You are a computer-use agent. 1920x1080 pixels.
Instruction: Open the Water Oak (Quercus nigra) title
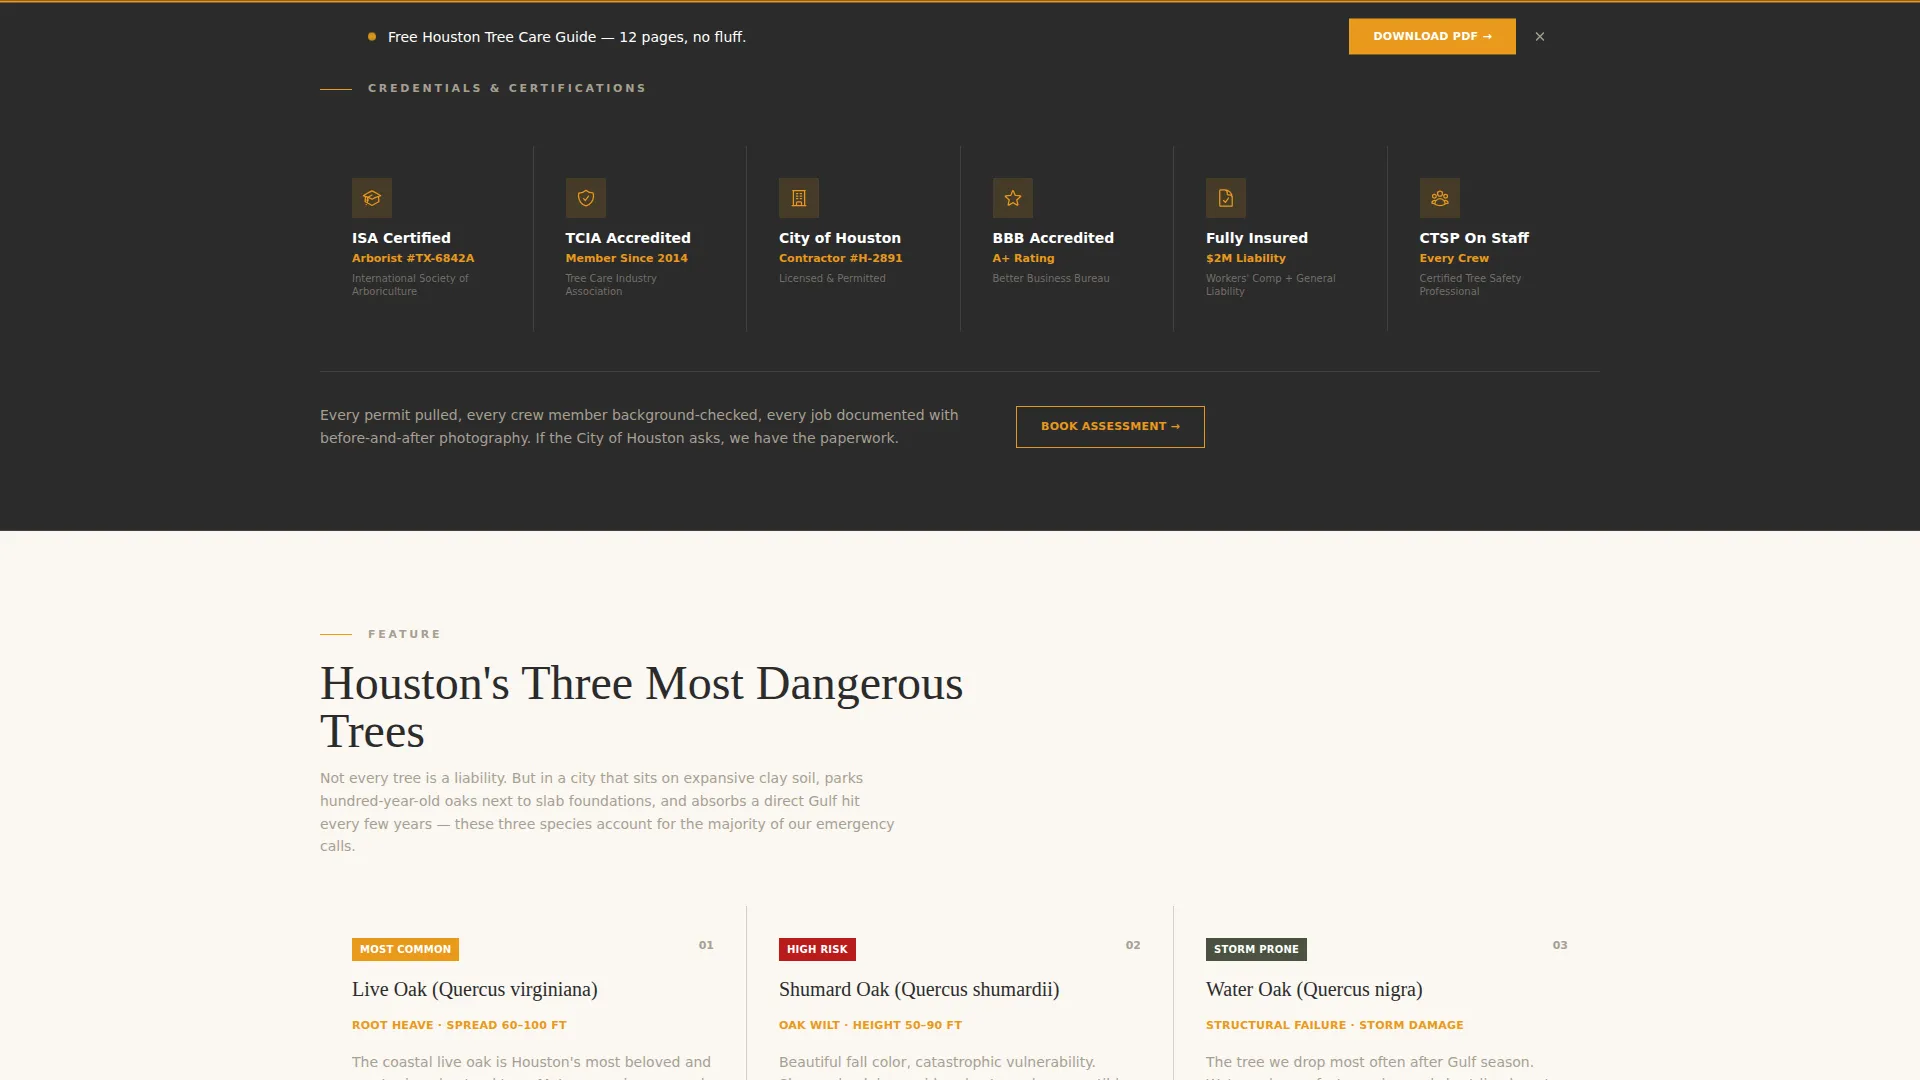1314,989
